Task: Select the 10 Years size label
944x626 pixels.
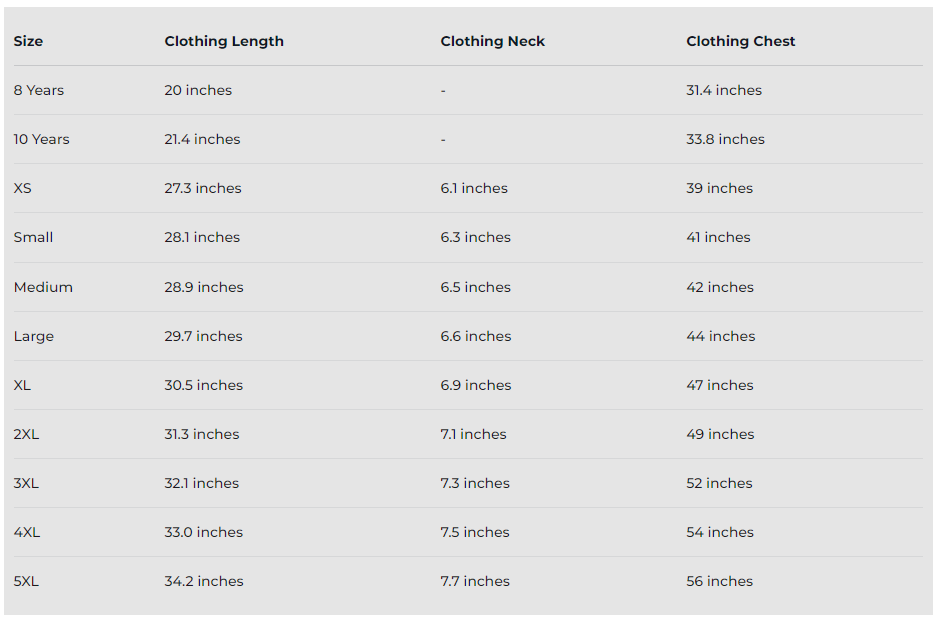Action: 42,139
